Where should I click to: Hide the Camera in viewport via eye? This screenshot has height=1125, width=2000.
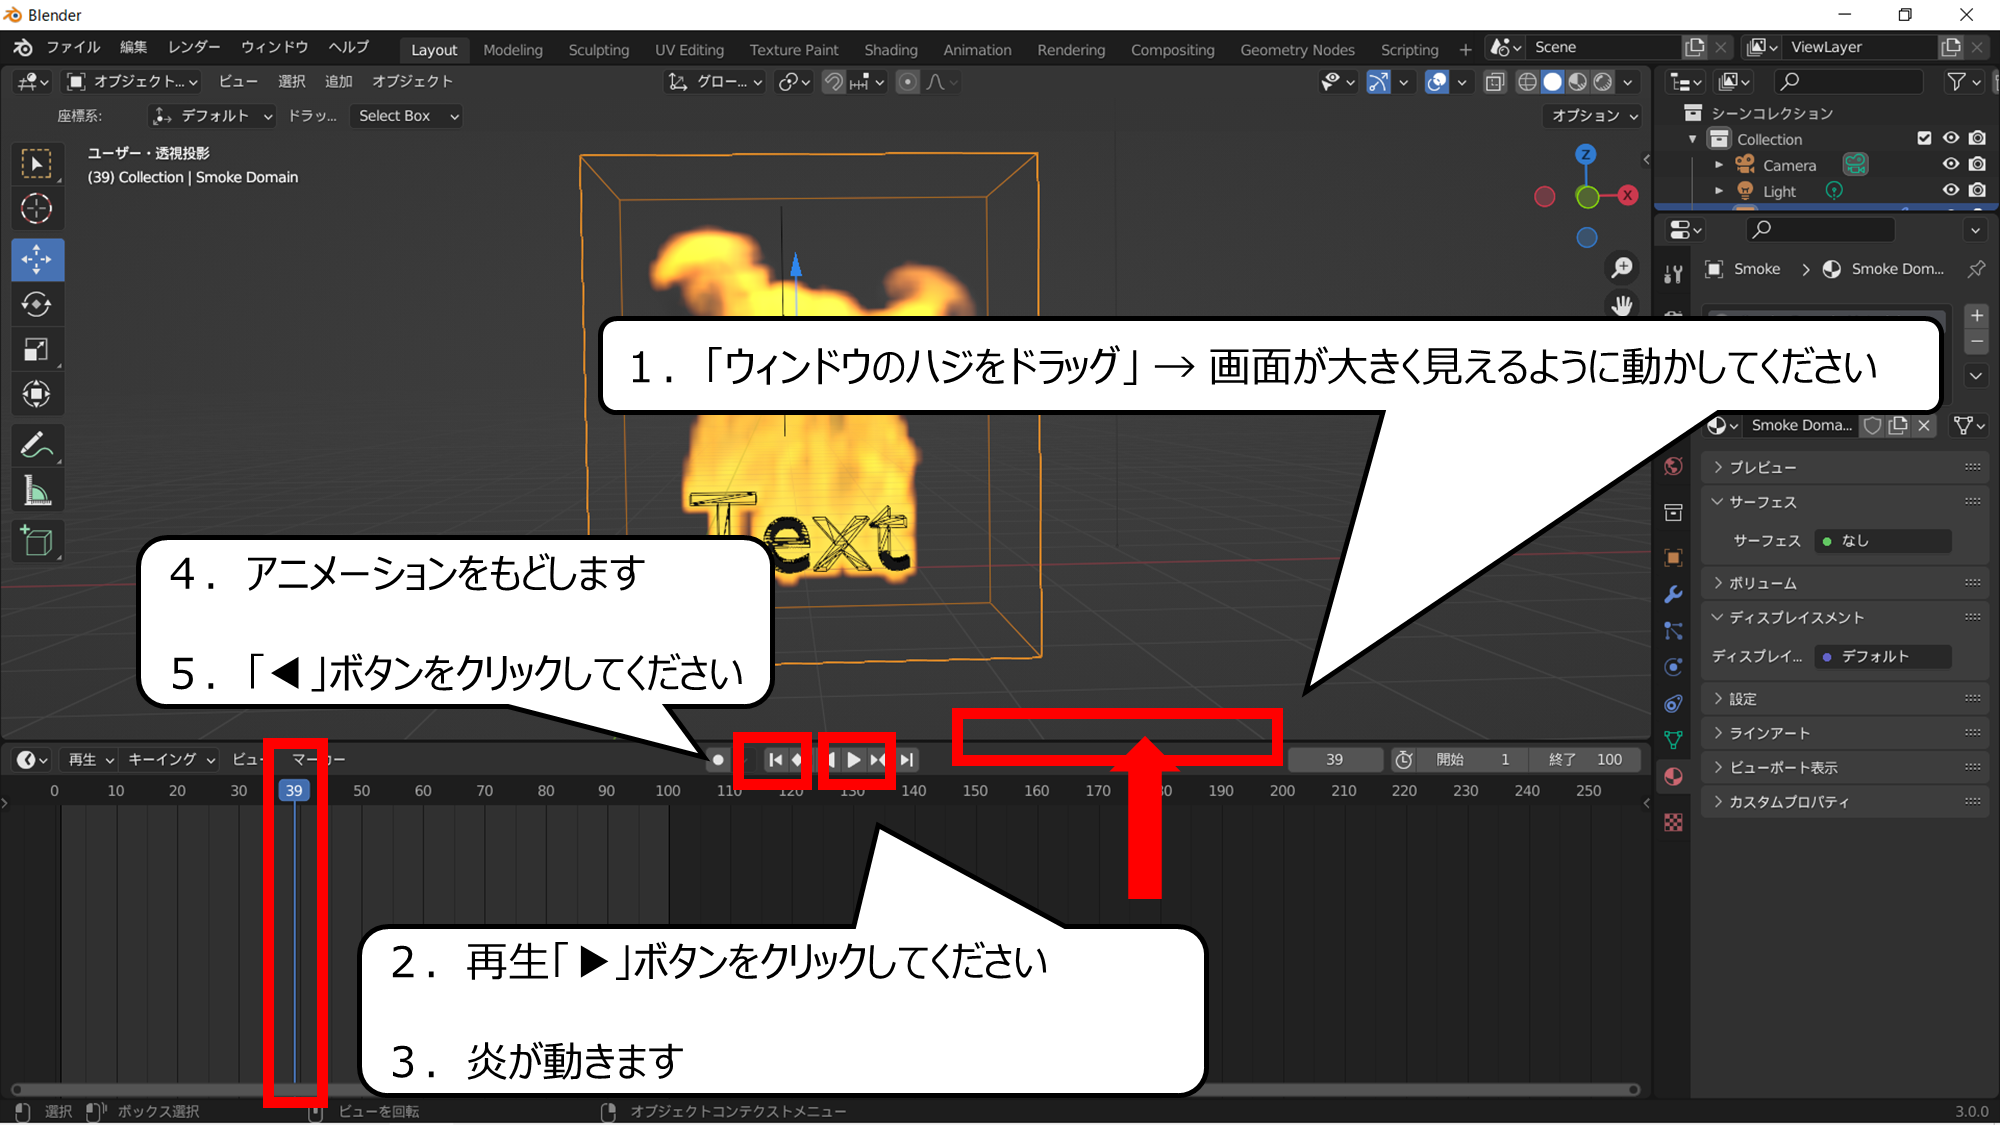coord(1951,164)
